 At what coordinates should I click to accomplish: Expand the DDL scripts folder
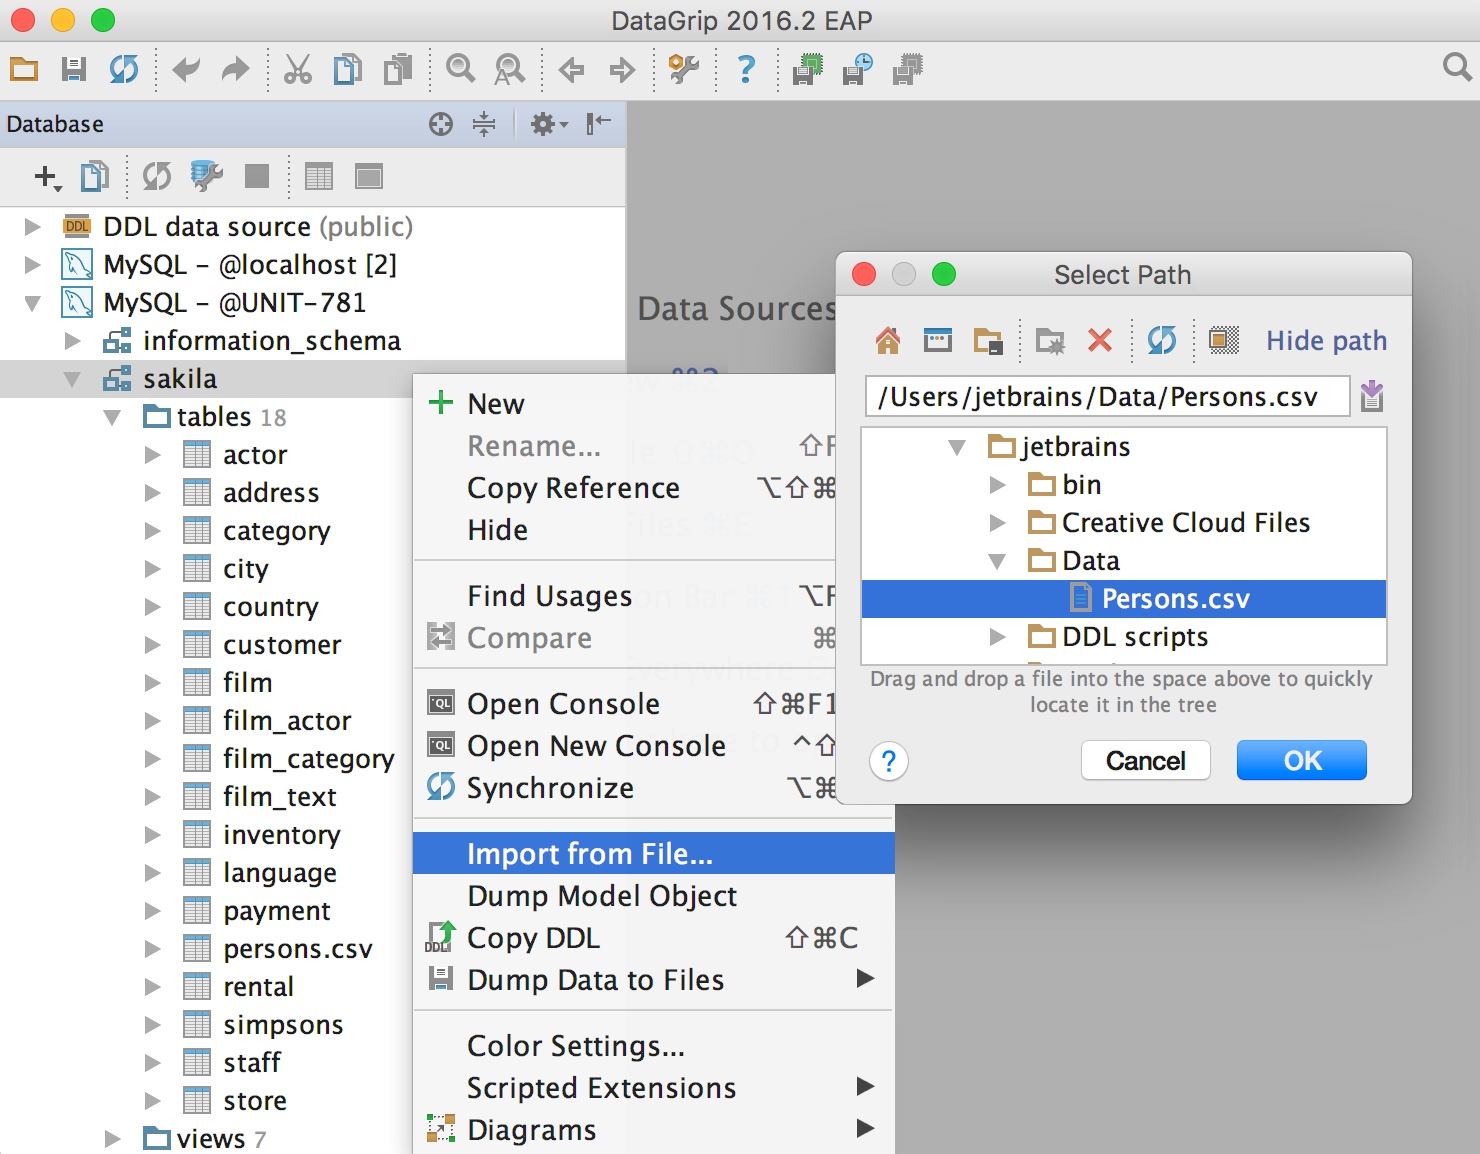(997, 637)
